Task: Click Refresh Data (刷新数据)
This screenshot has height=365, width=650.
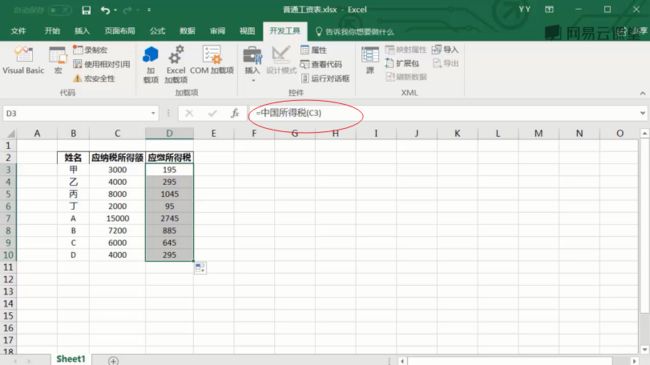Action: [406, 77]
